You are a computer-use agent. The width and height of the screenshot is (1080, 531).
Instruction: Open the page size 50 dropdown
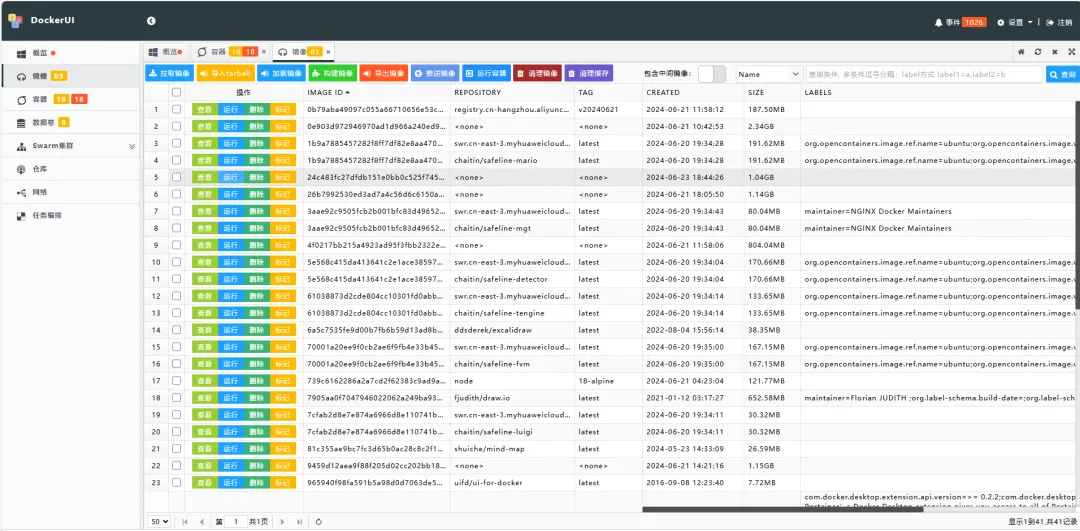click(160, 522)
